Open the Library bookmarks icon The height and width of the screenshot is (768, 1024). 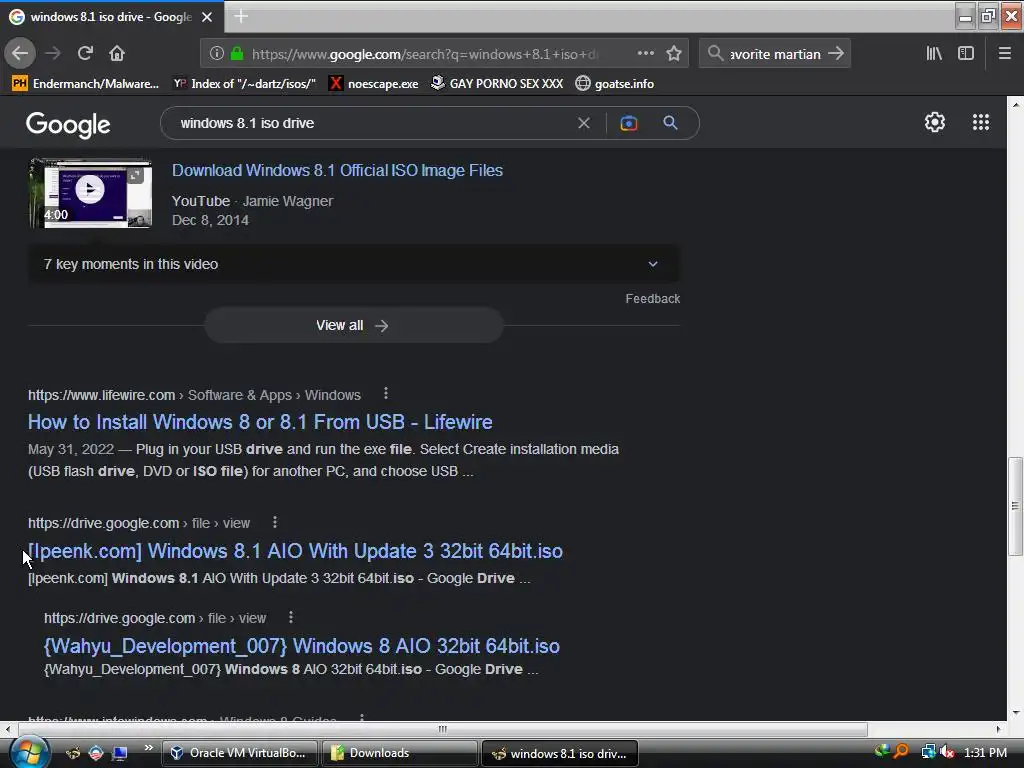pos(934,54)
